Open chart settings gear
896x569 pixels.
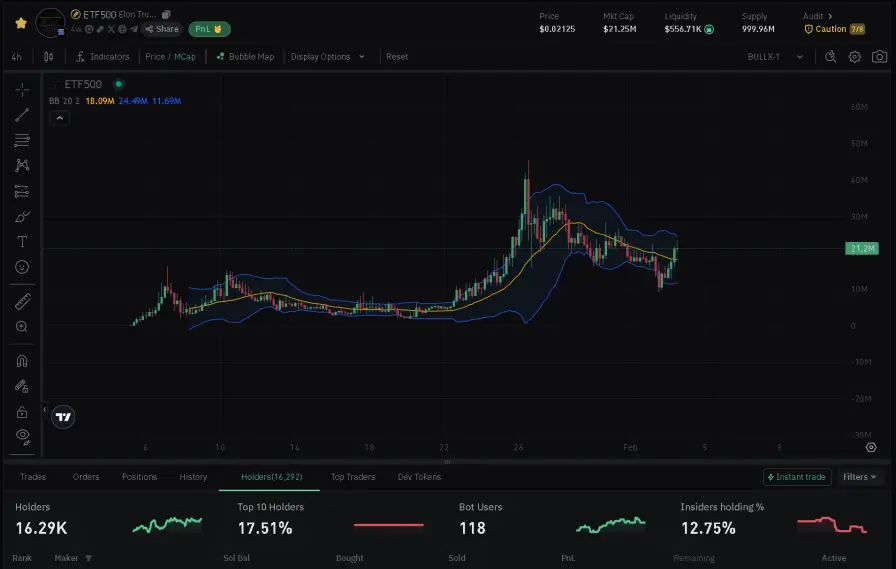click(854, 57)
